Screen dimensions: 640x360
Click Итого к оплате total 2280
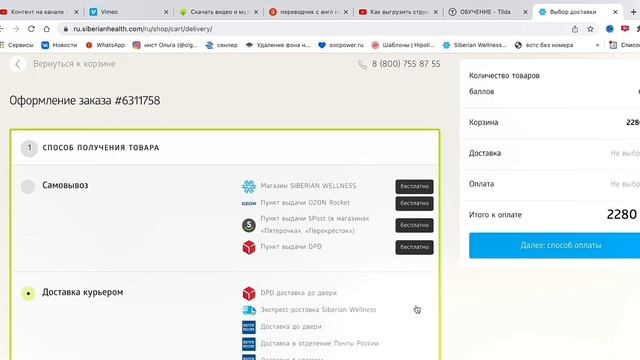[x=621, y=214]
